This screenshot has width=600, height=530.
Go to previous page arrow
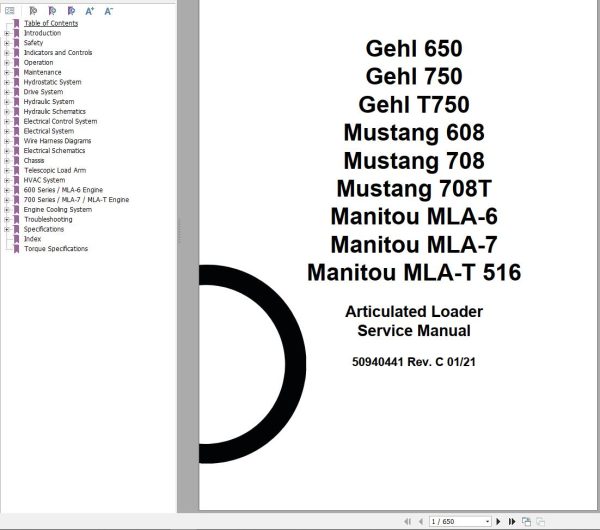421,521
